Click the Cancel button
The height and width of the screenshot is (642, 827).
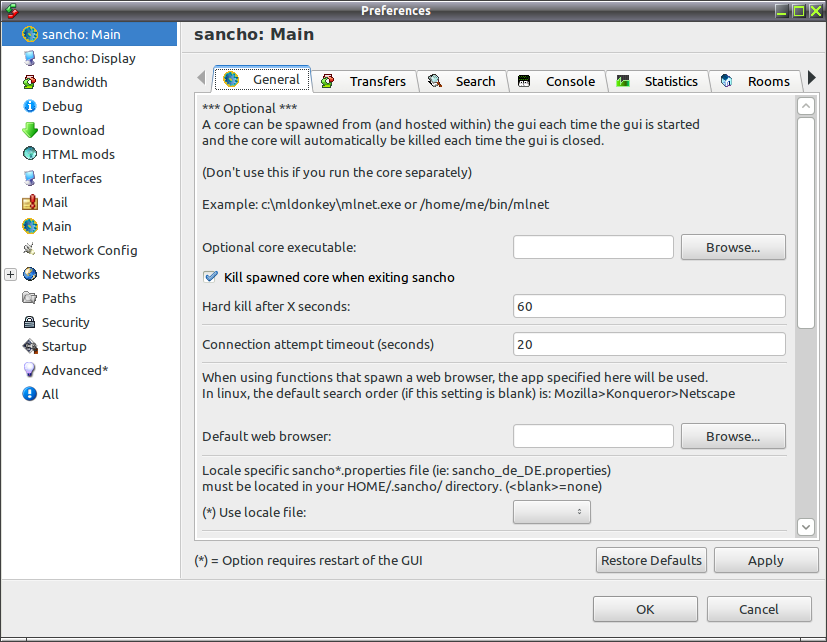[759, 609]
